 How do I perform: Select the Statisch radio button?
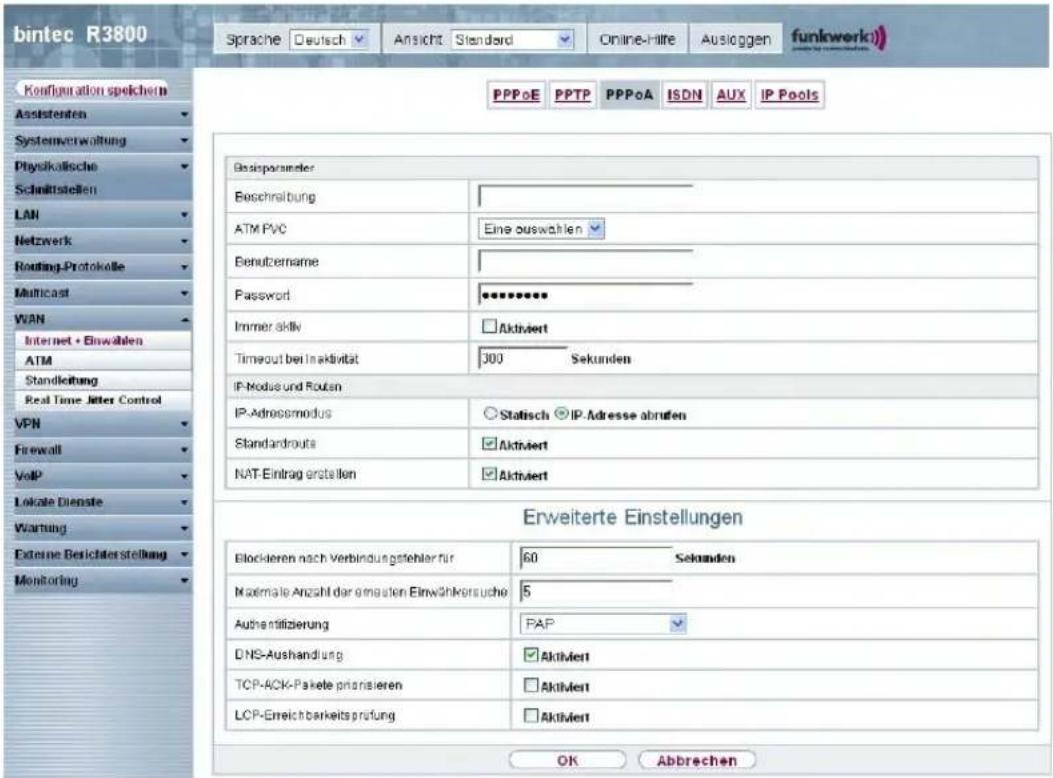[x=490, y=414]
